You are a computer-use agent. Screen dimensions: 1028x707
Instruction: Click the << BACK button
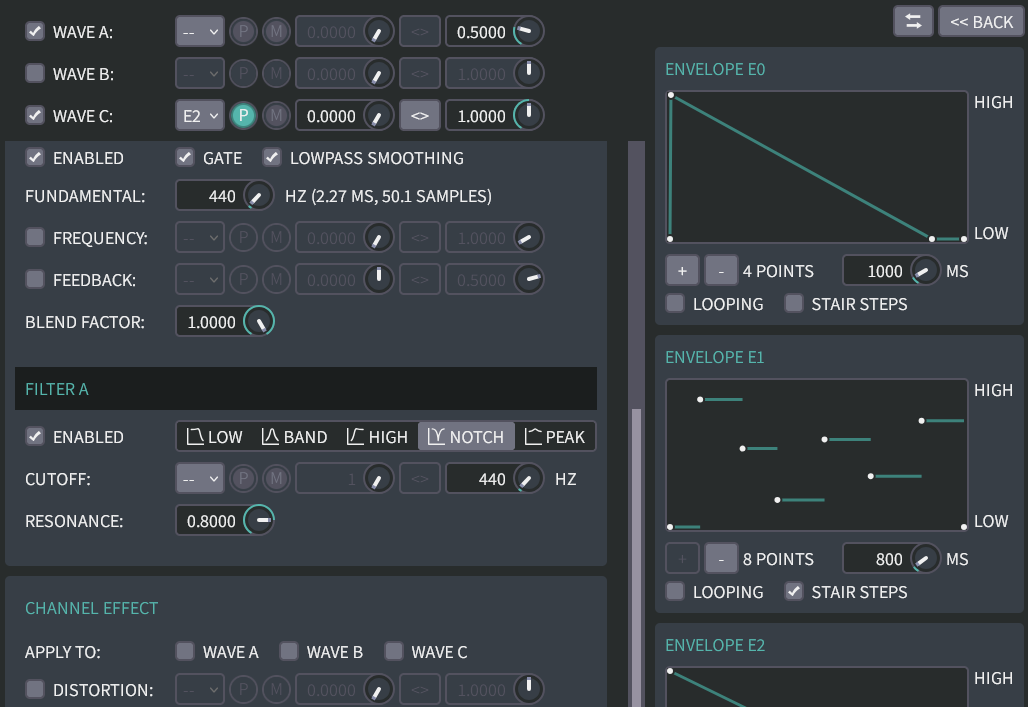(x=981, y=21)
